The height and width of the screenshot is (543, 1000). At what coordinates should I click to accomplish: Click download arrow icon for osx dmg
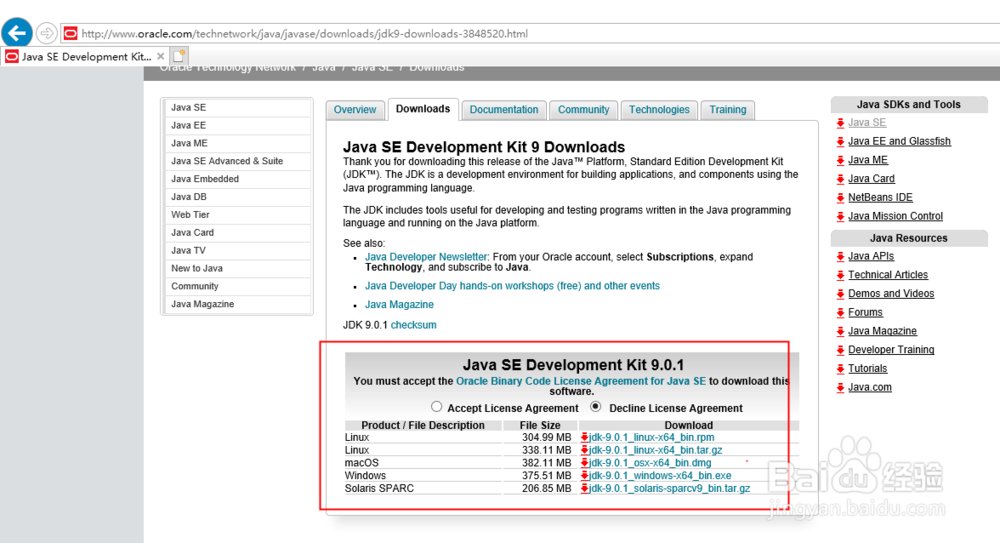584,463
